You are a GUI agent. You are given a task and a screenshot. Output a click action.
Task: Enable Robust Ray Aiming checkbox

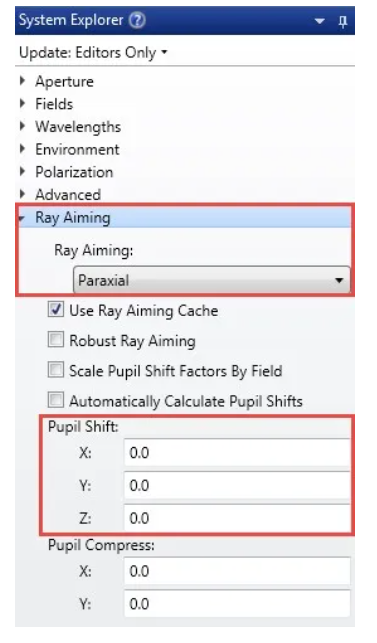pos(56,340)
